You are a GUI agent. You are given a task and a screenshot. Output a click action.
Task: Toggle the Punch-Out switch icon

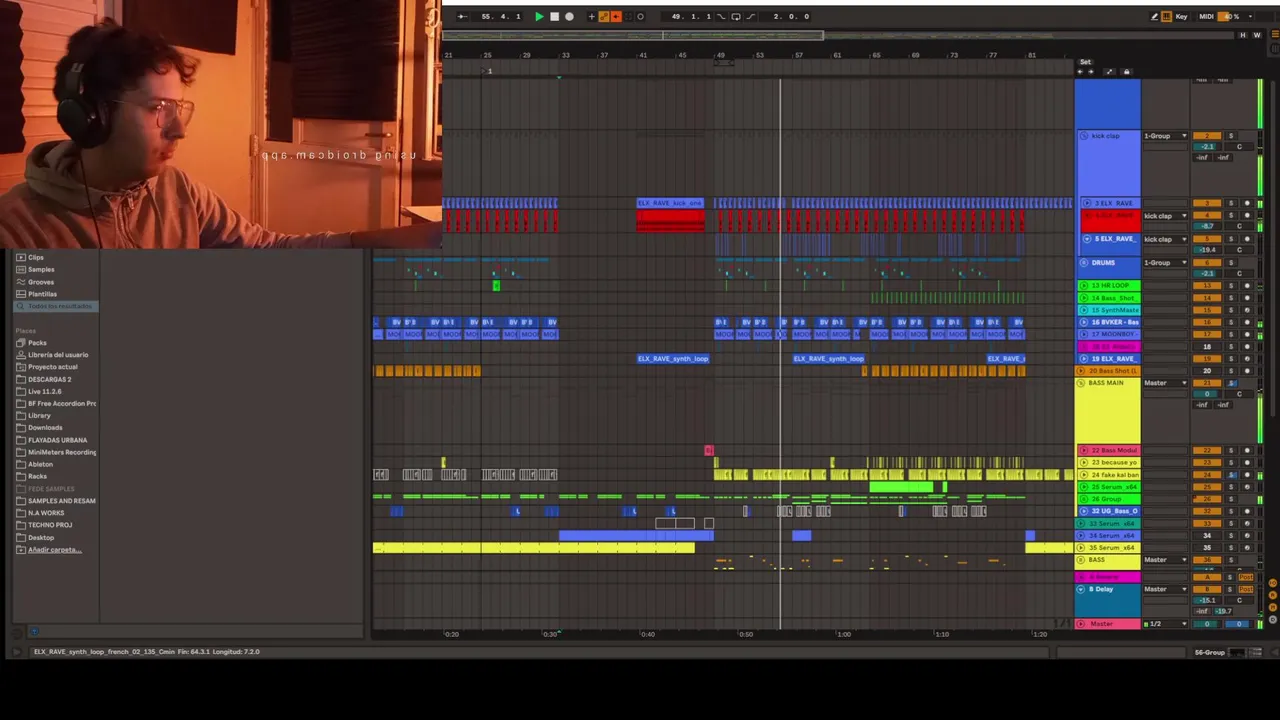(750, 16)
